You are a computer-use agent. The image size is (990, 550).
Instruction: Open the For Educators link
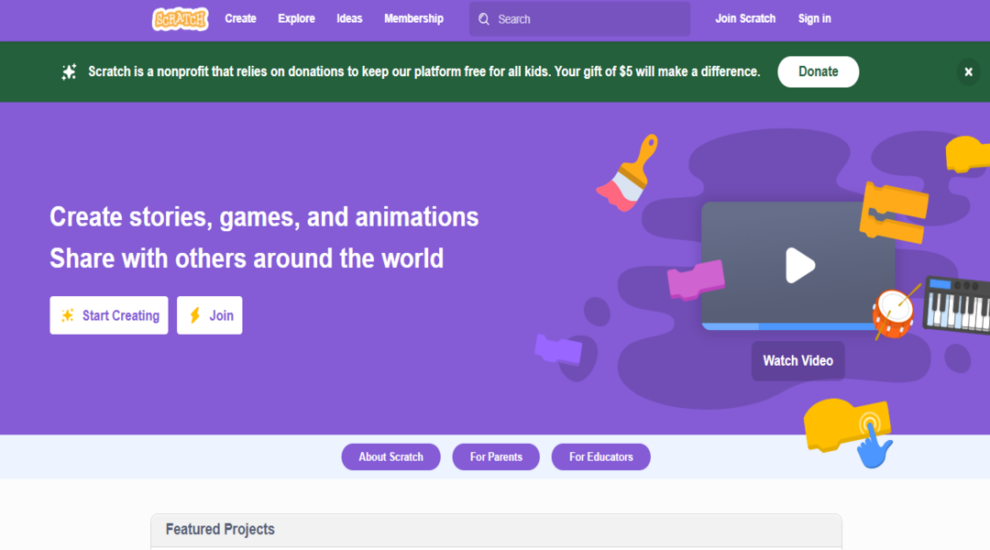[x=601, y=457]
